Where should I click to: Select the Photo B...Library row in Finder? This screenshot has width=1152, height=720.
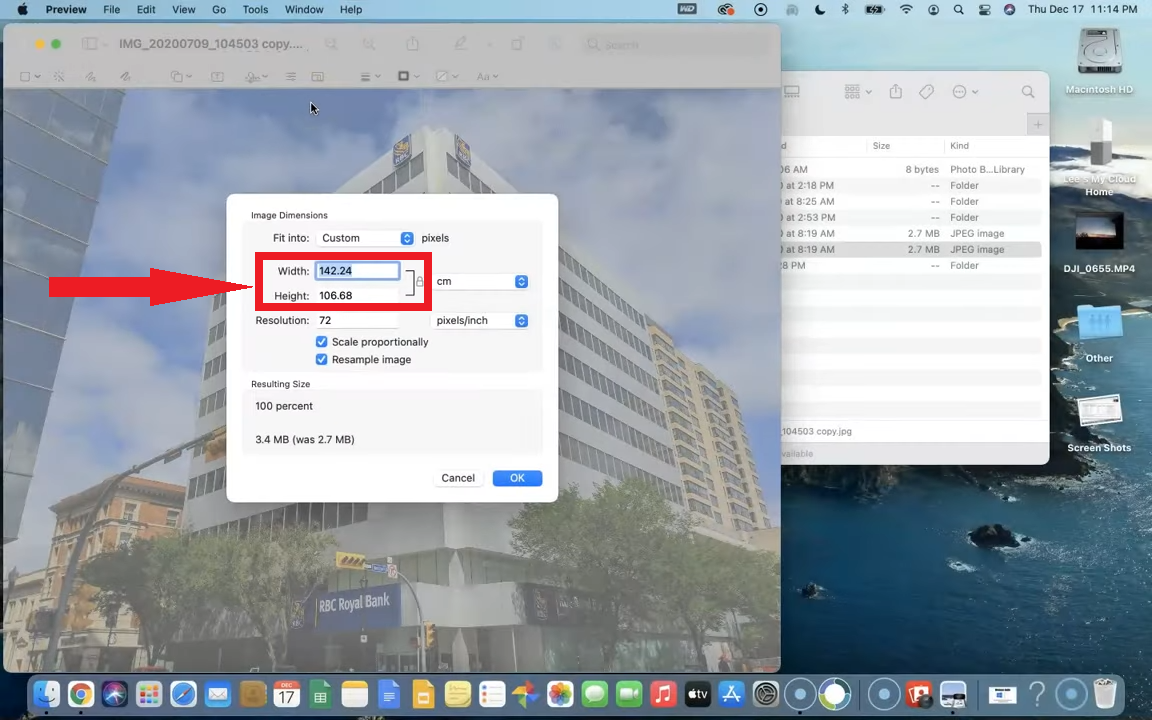tap(911, 169)
